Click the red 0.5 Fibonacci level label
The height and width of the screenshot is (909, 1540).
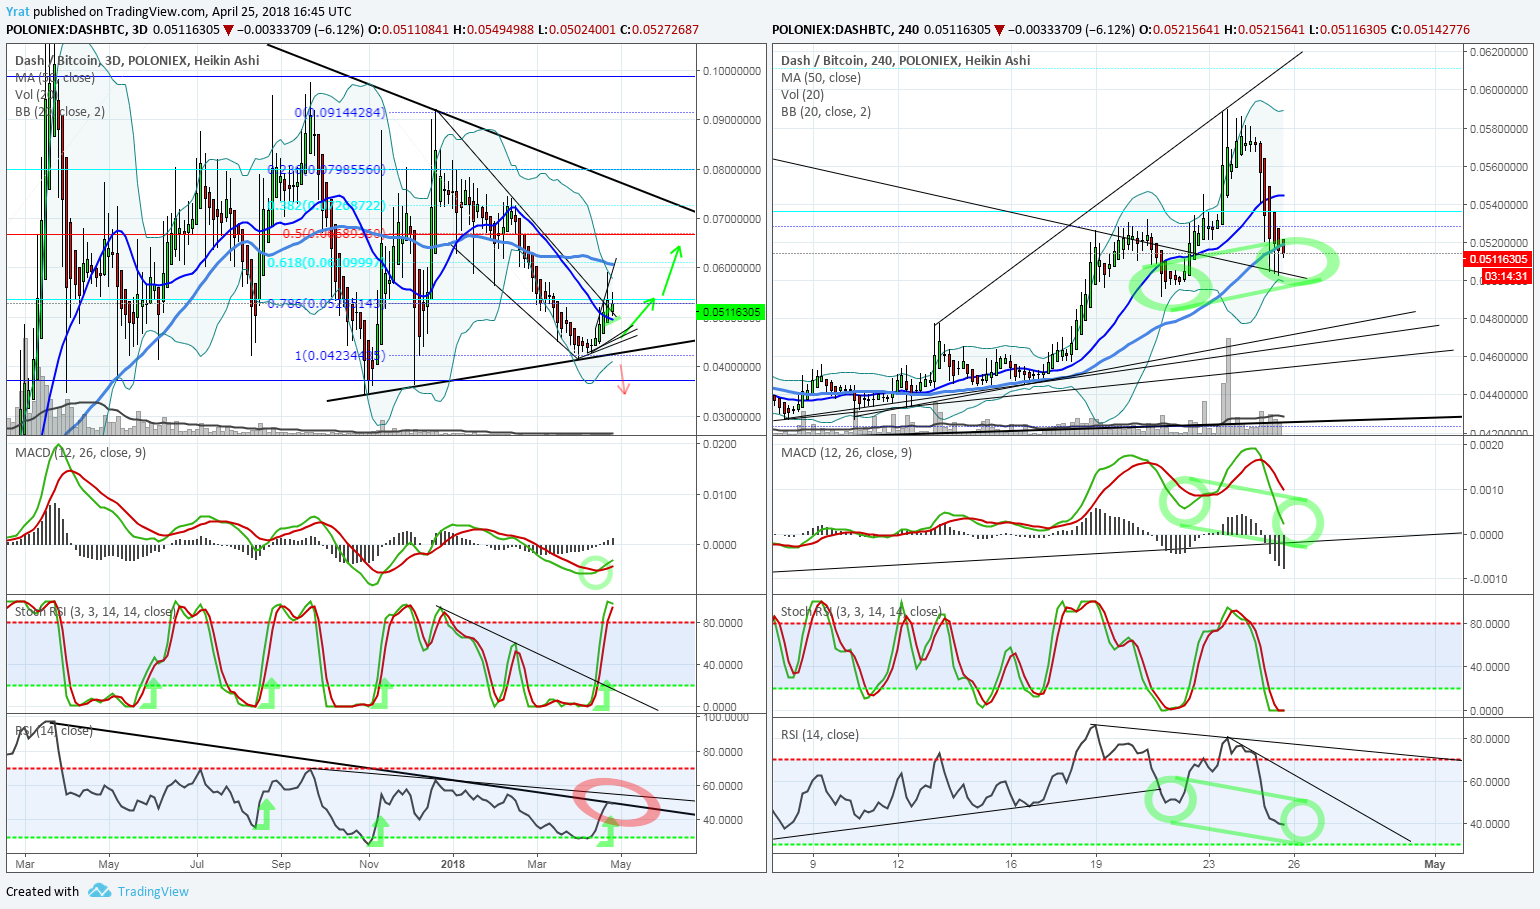(x=334, y=233)
